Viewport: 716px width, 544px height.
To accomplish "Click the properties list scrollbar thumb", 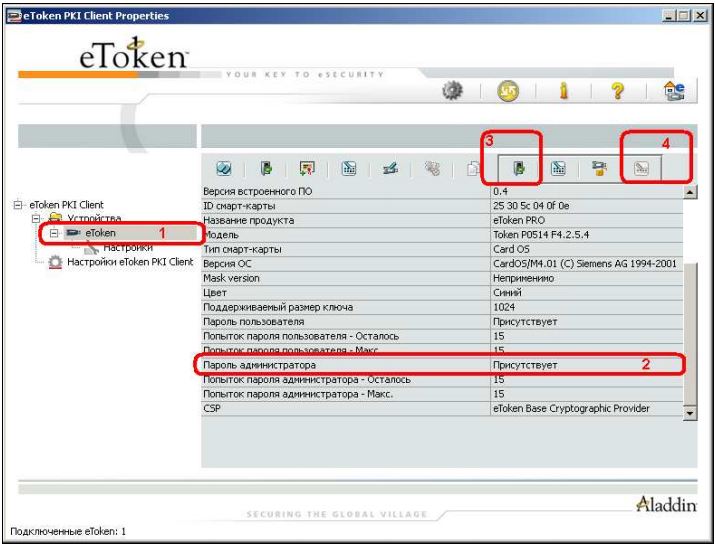I will [x=690, y=334].
